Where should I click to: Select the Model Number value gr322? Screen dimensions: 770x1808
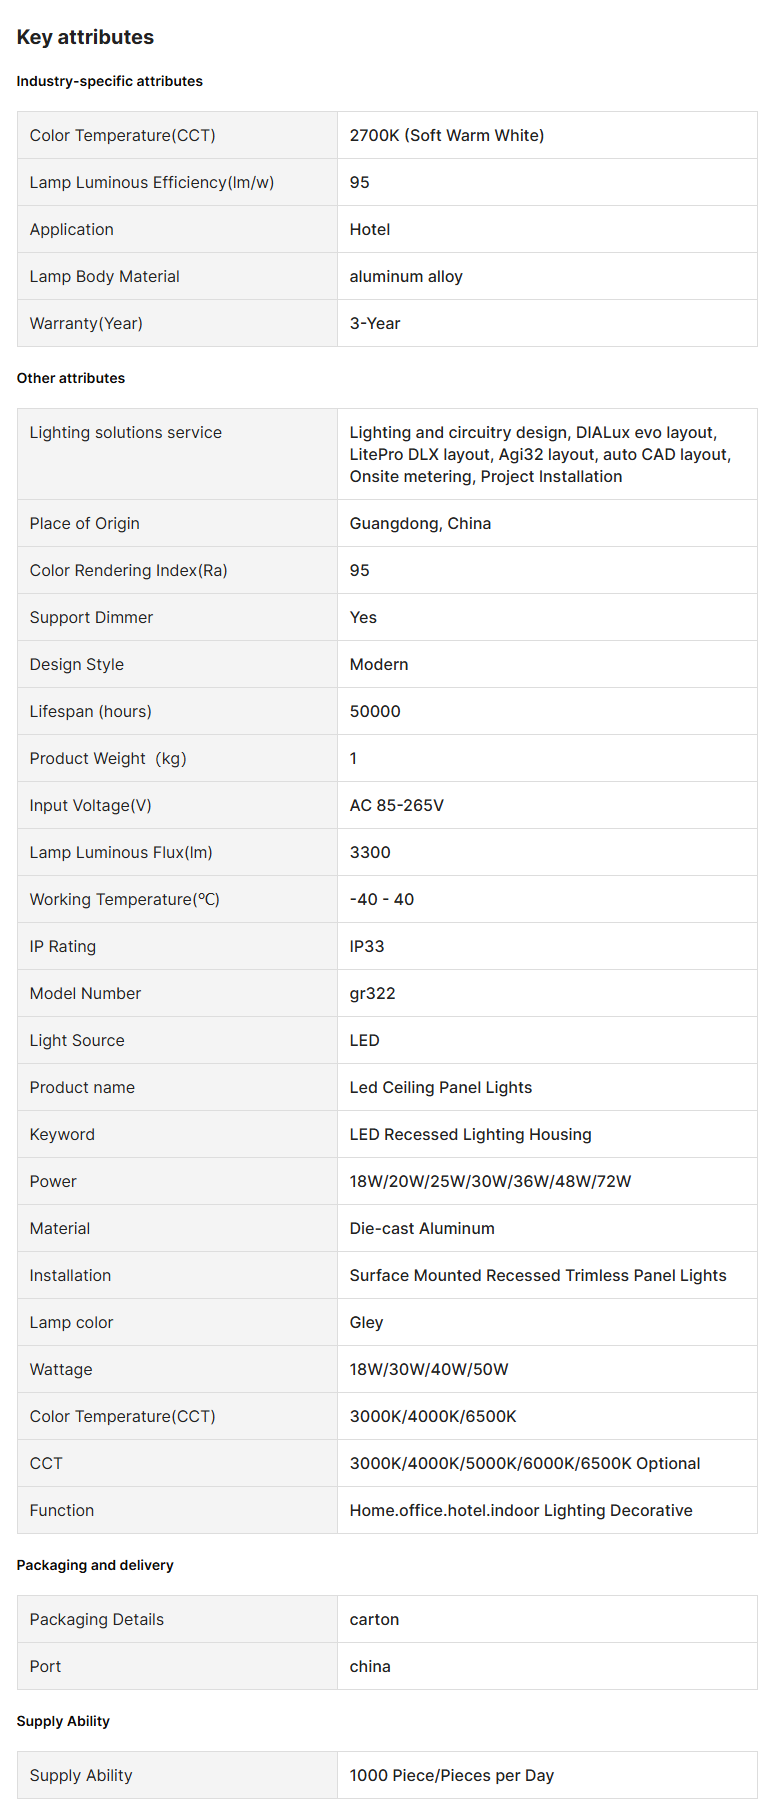coord(372,993)
